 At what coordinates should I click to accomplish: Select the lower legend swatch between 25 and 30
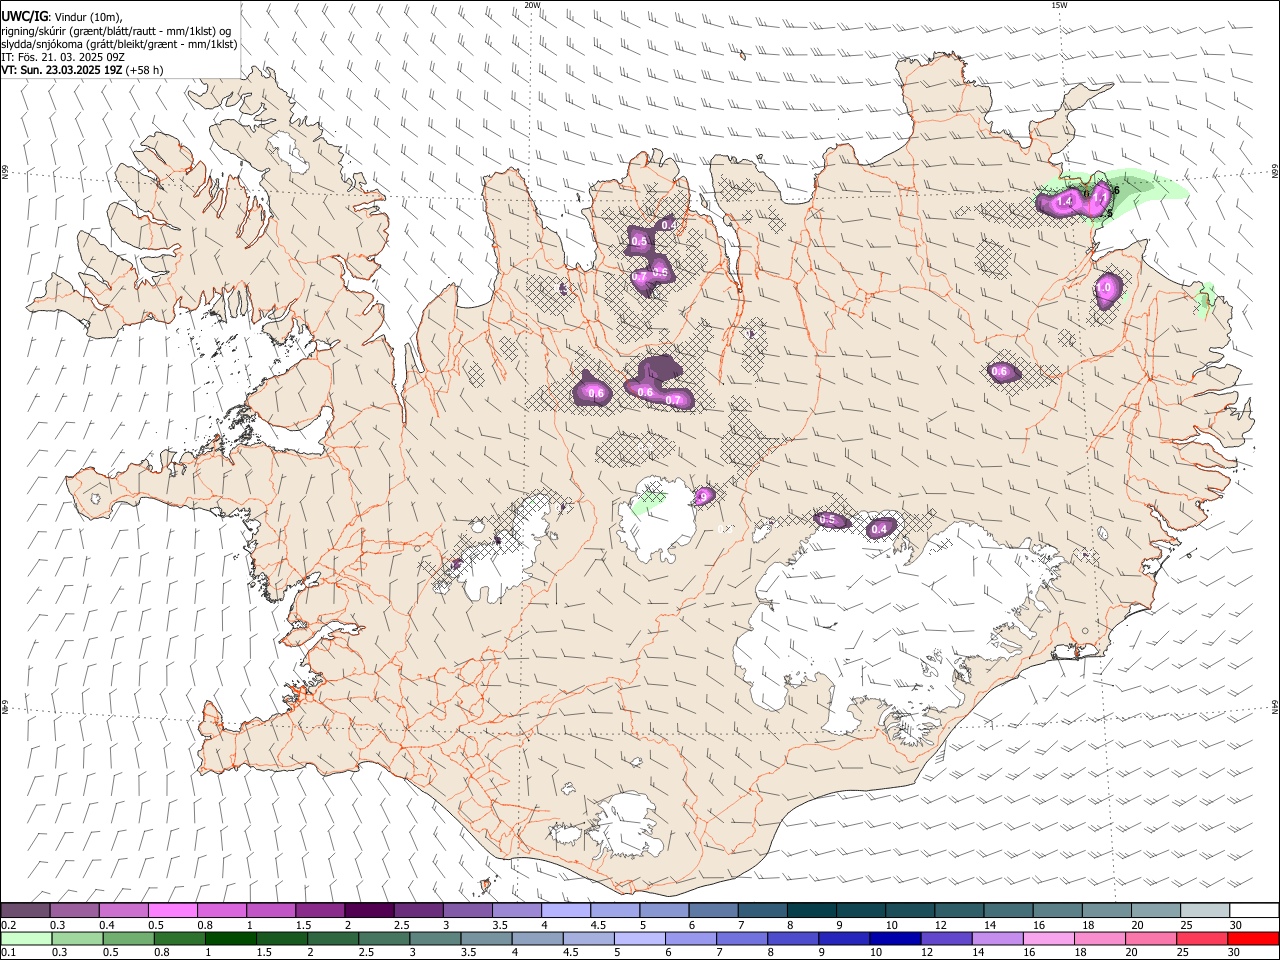click(1201, 939)
